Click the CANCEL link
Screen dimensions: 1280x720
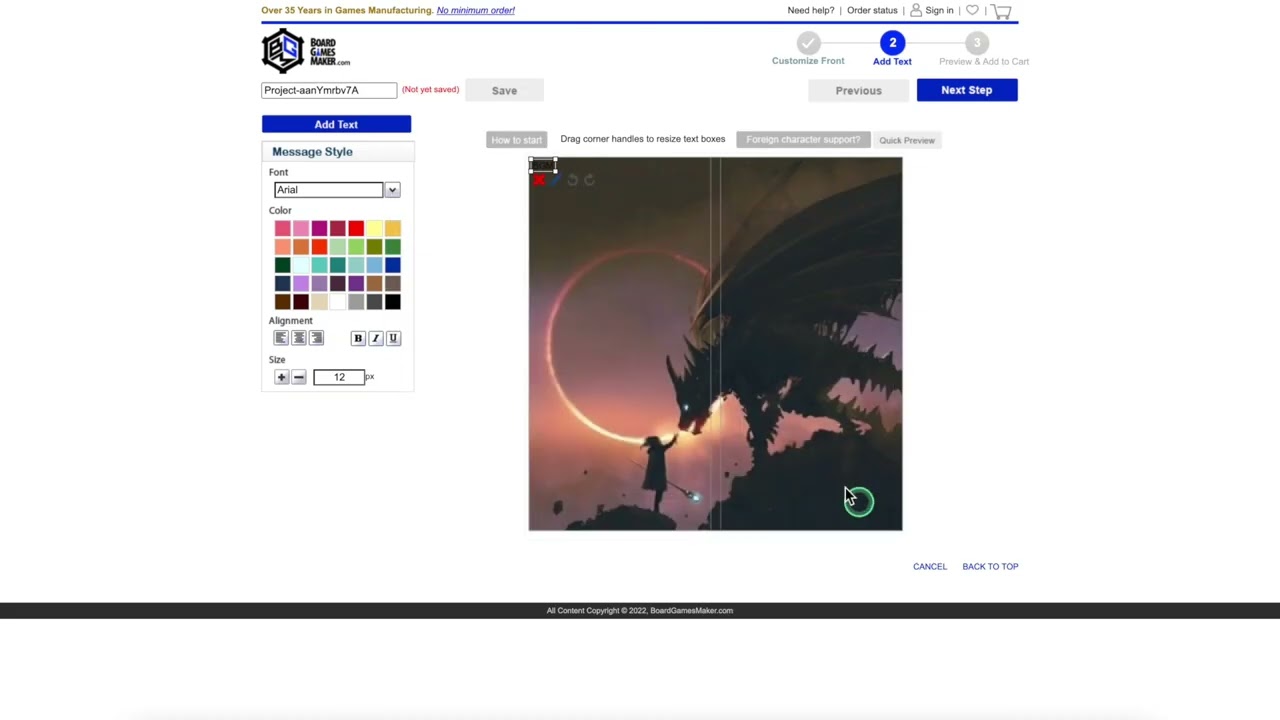[930, 567]
